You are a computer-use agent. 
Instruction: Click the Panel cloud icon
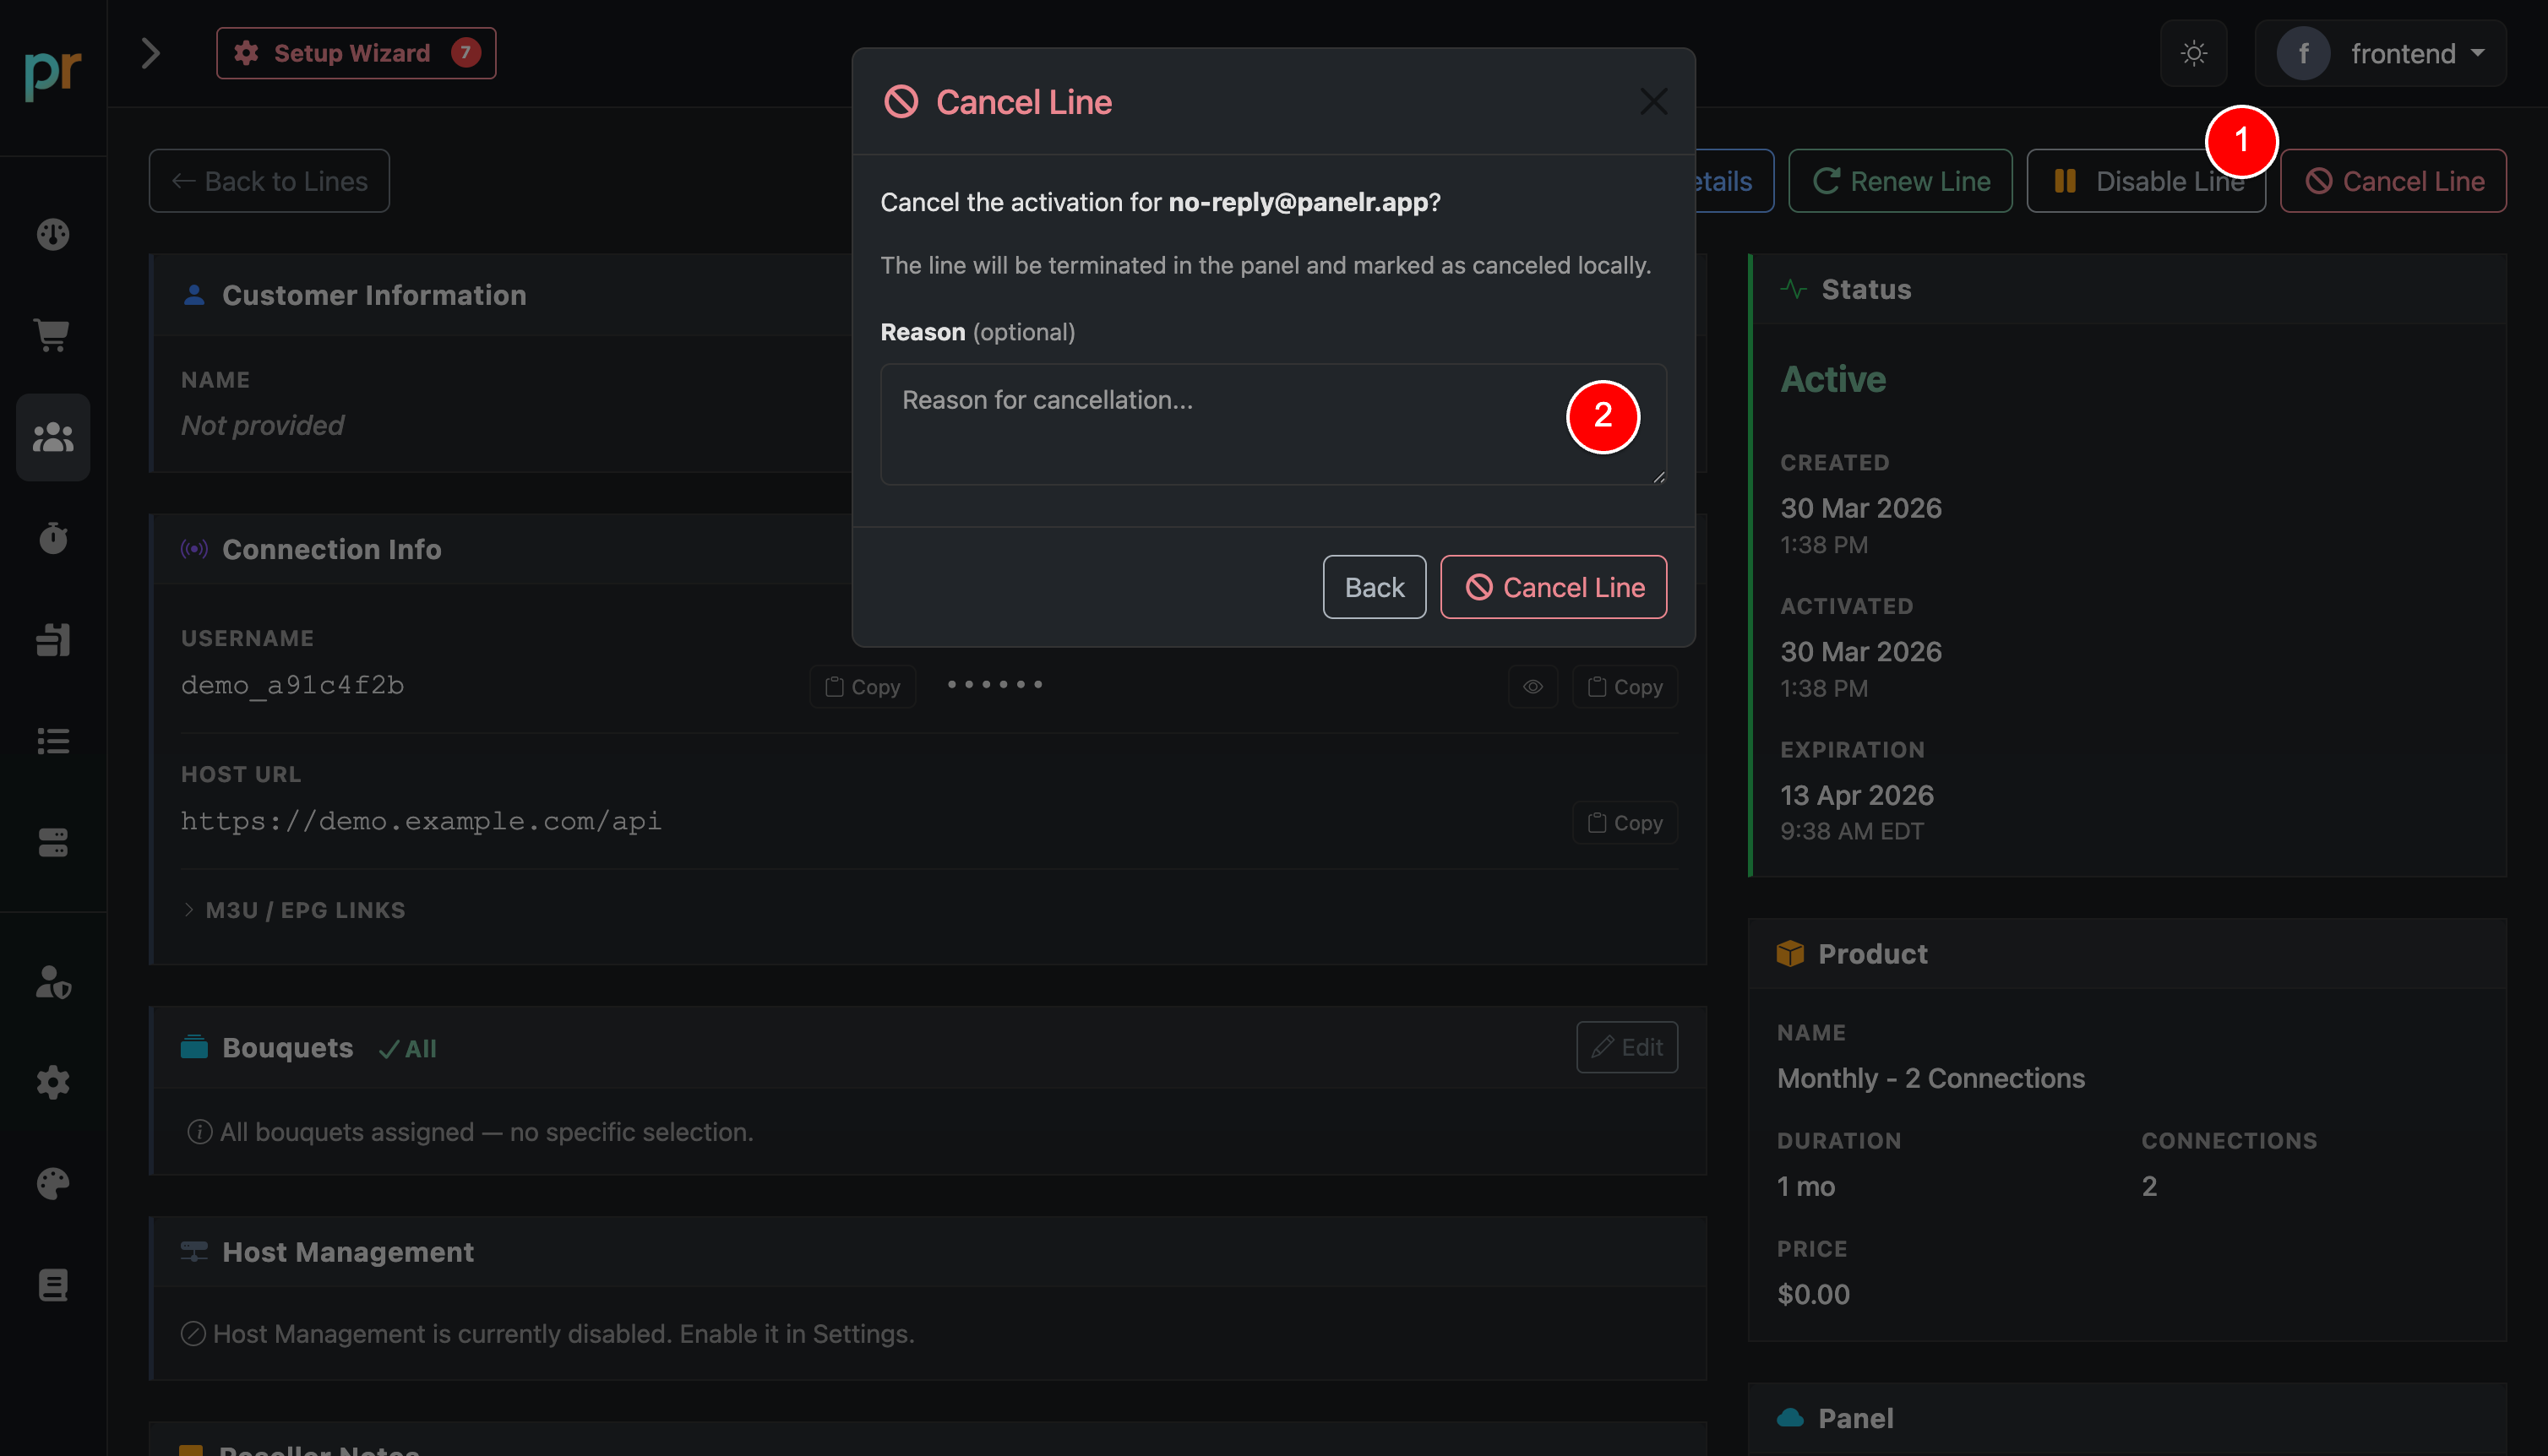(x=1790, y=1418)
